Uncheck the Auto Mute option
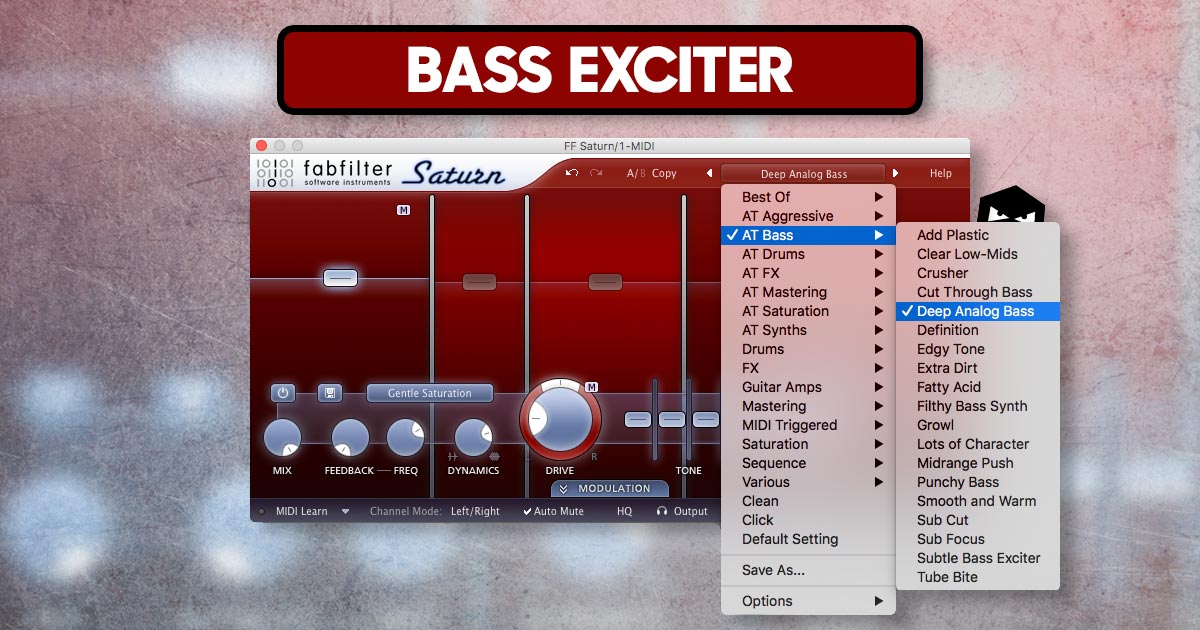The width and height of the screenshot is (1200, 630). pos(560,511)
